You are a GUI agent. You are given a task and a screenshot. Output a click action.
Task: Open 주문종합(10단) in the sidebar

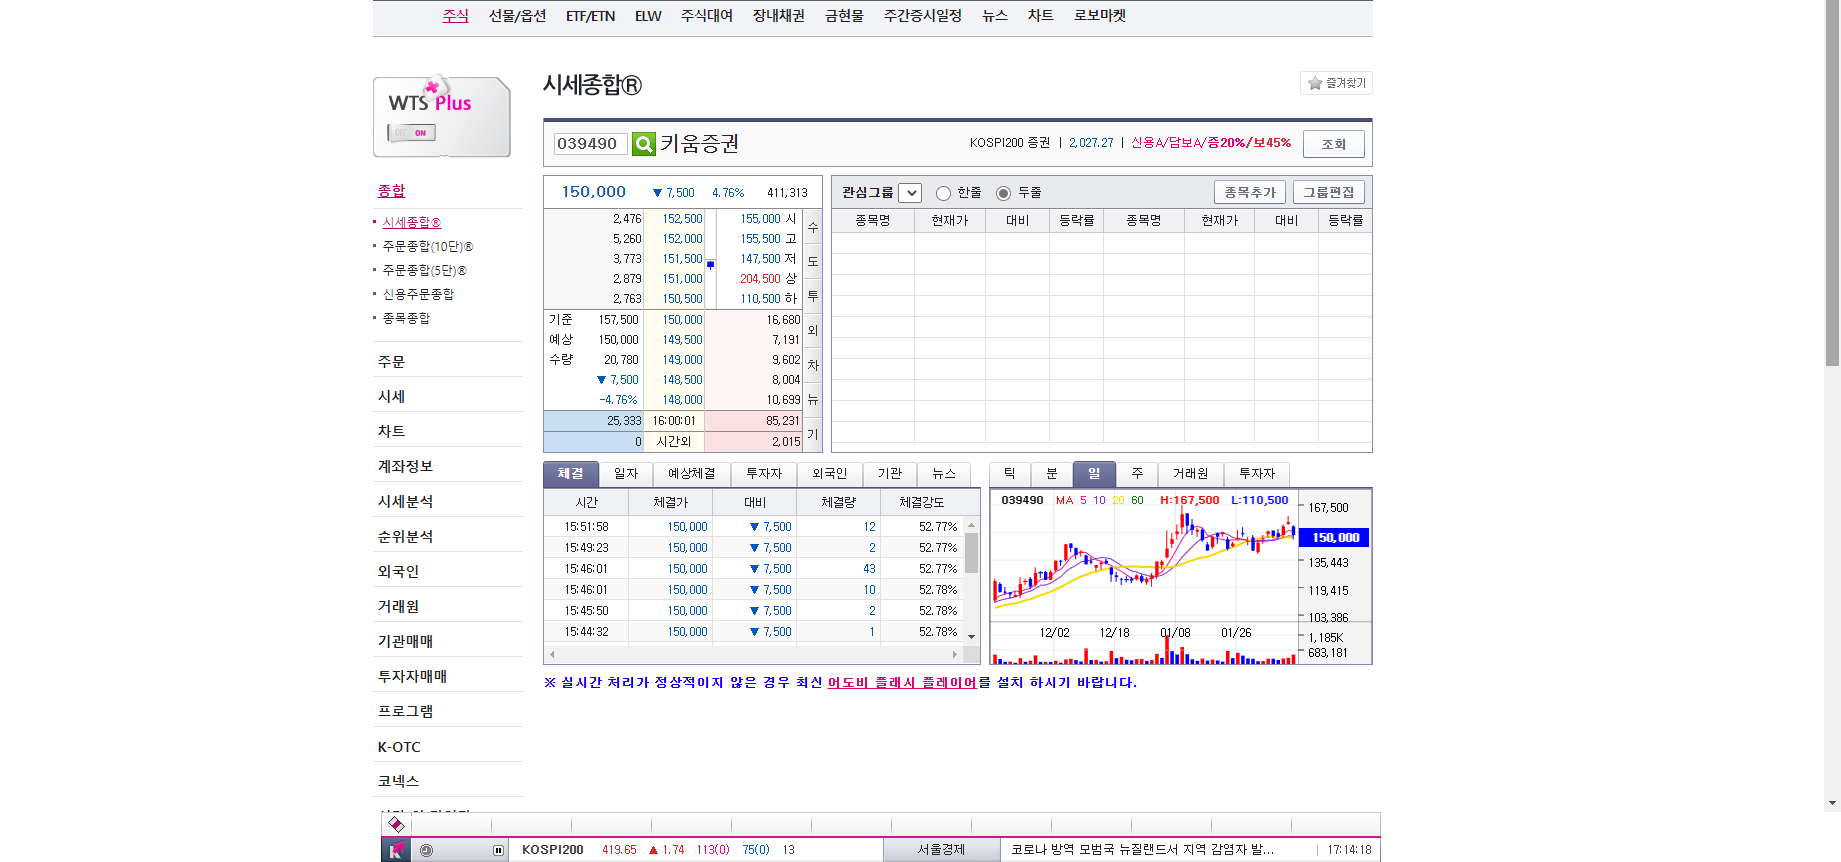(428, 246)
